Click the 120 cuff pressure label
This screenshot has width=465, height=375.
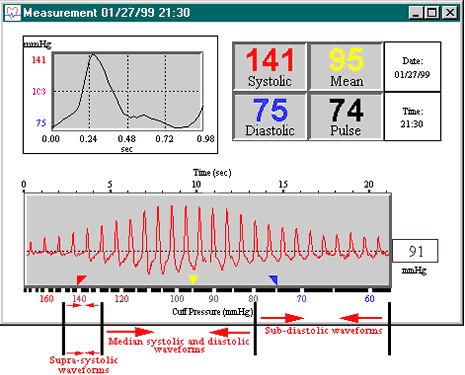122,299
